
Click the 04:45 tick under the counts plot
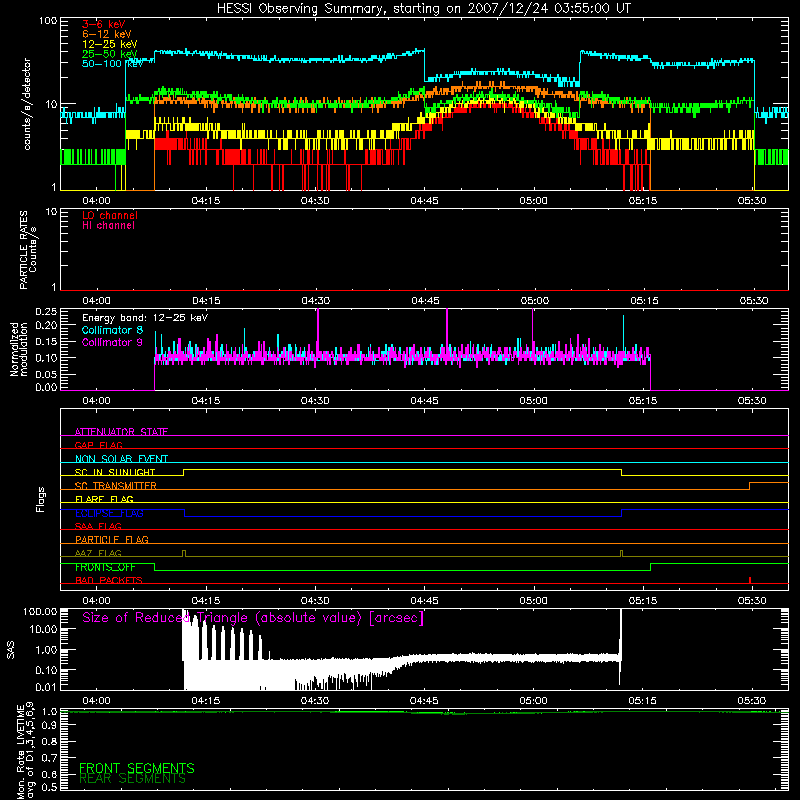[424, 201]
